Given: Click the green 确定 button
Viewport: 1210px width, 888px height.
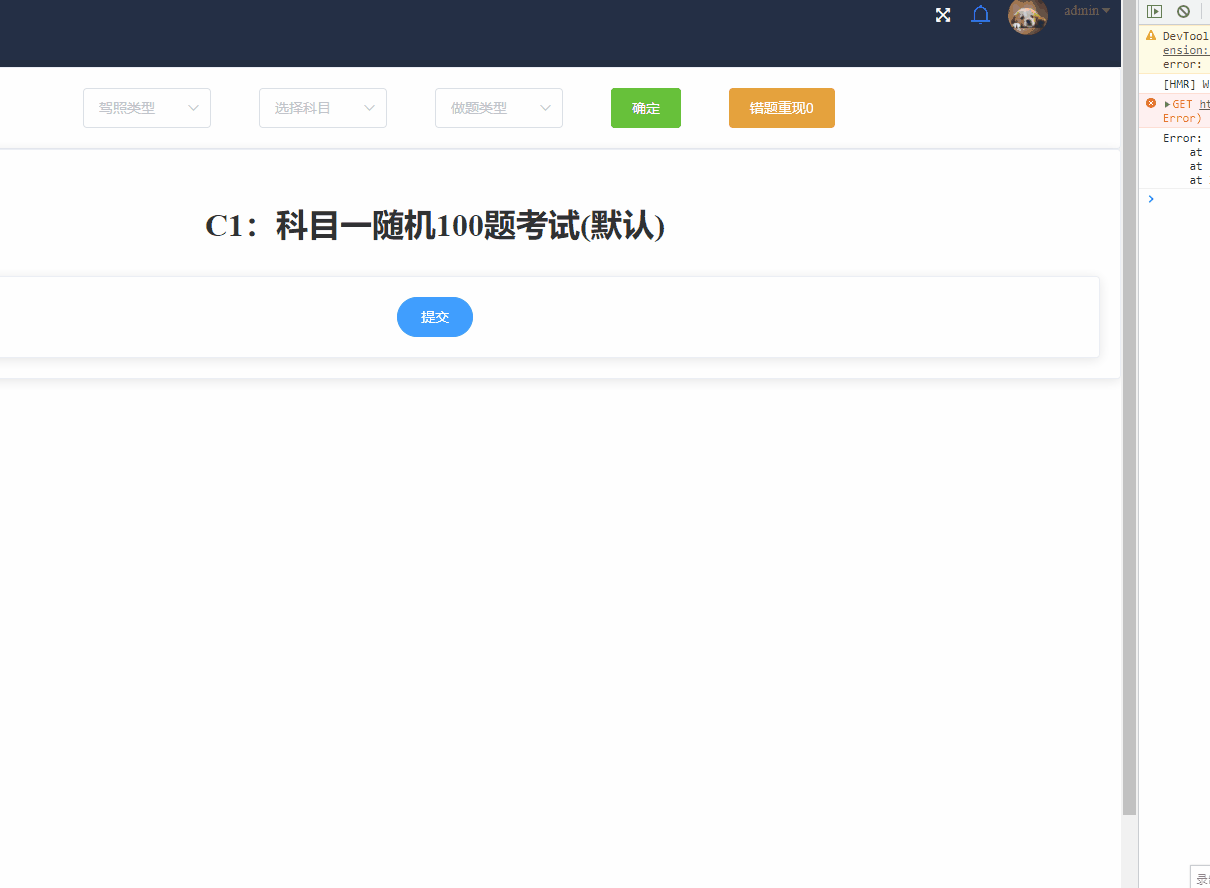Looking at the screenshot, I should pos(645,107).
